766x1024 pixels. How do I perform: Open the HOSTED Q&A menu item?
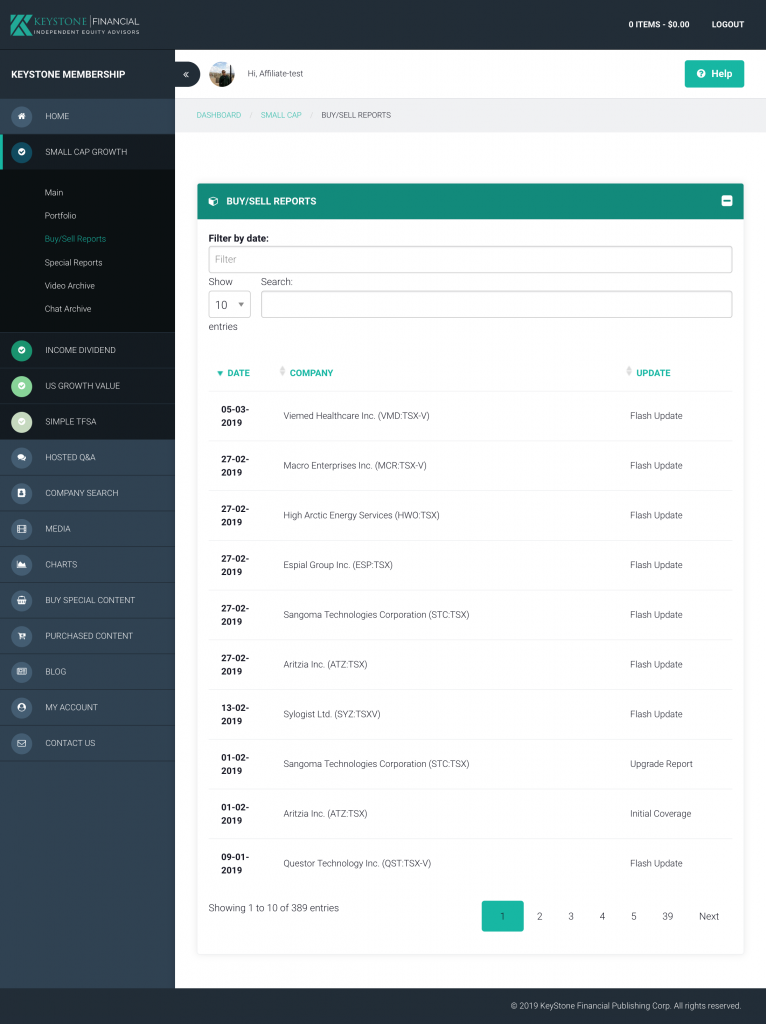coord(88,458)
